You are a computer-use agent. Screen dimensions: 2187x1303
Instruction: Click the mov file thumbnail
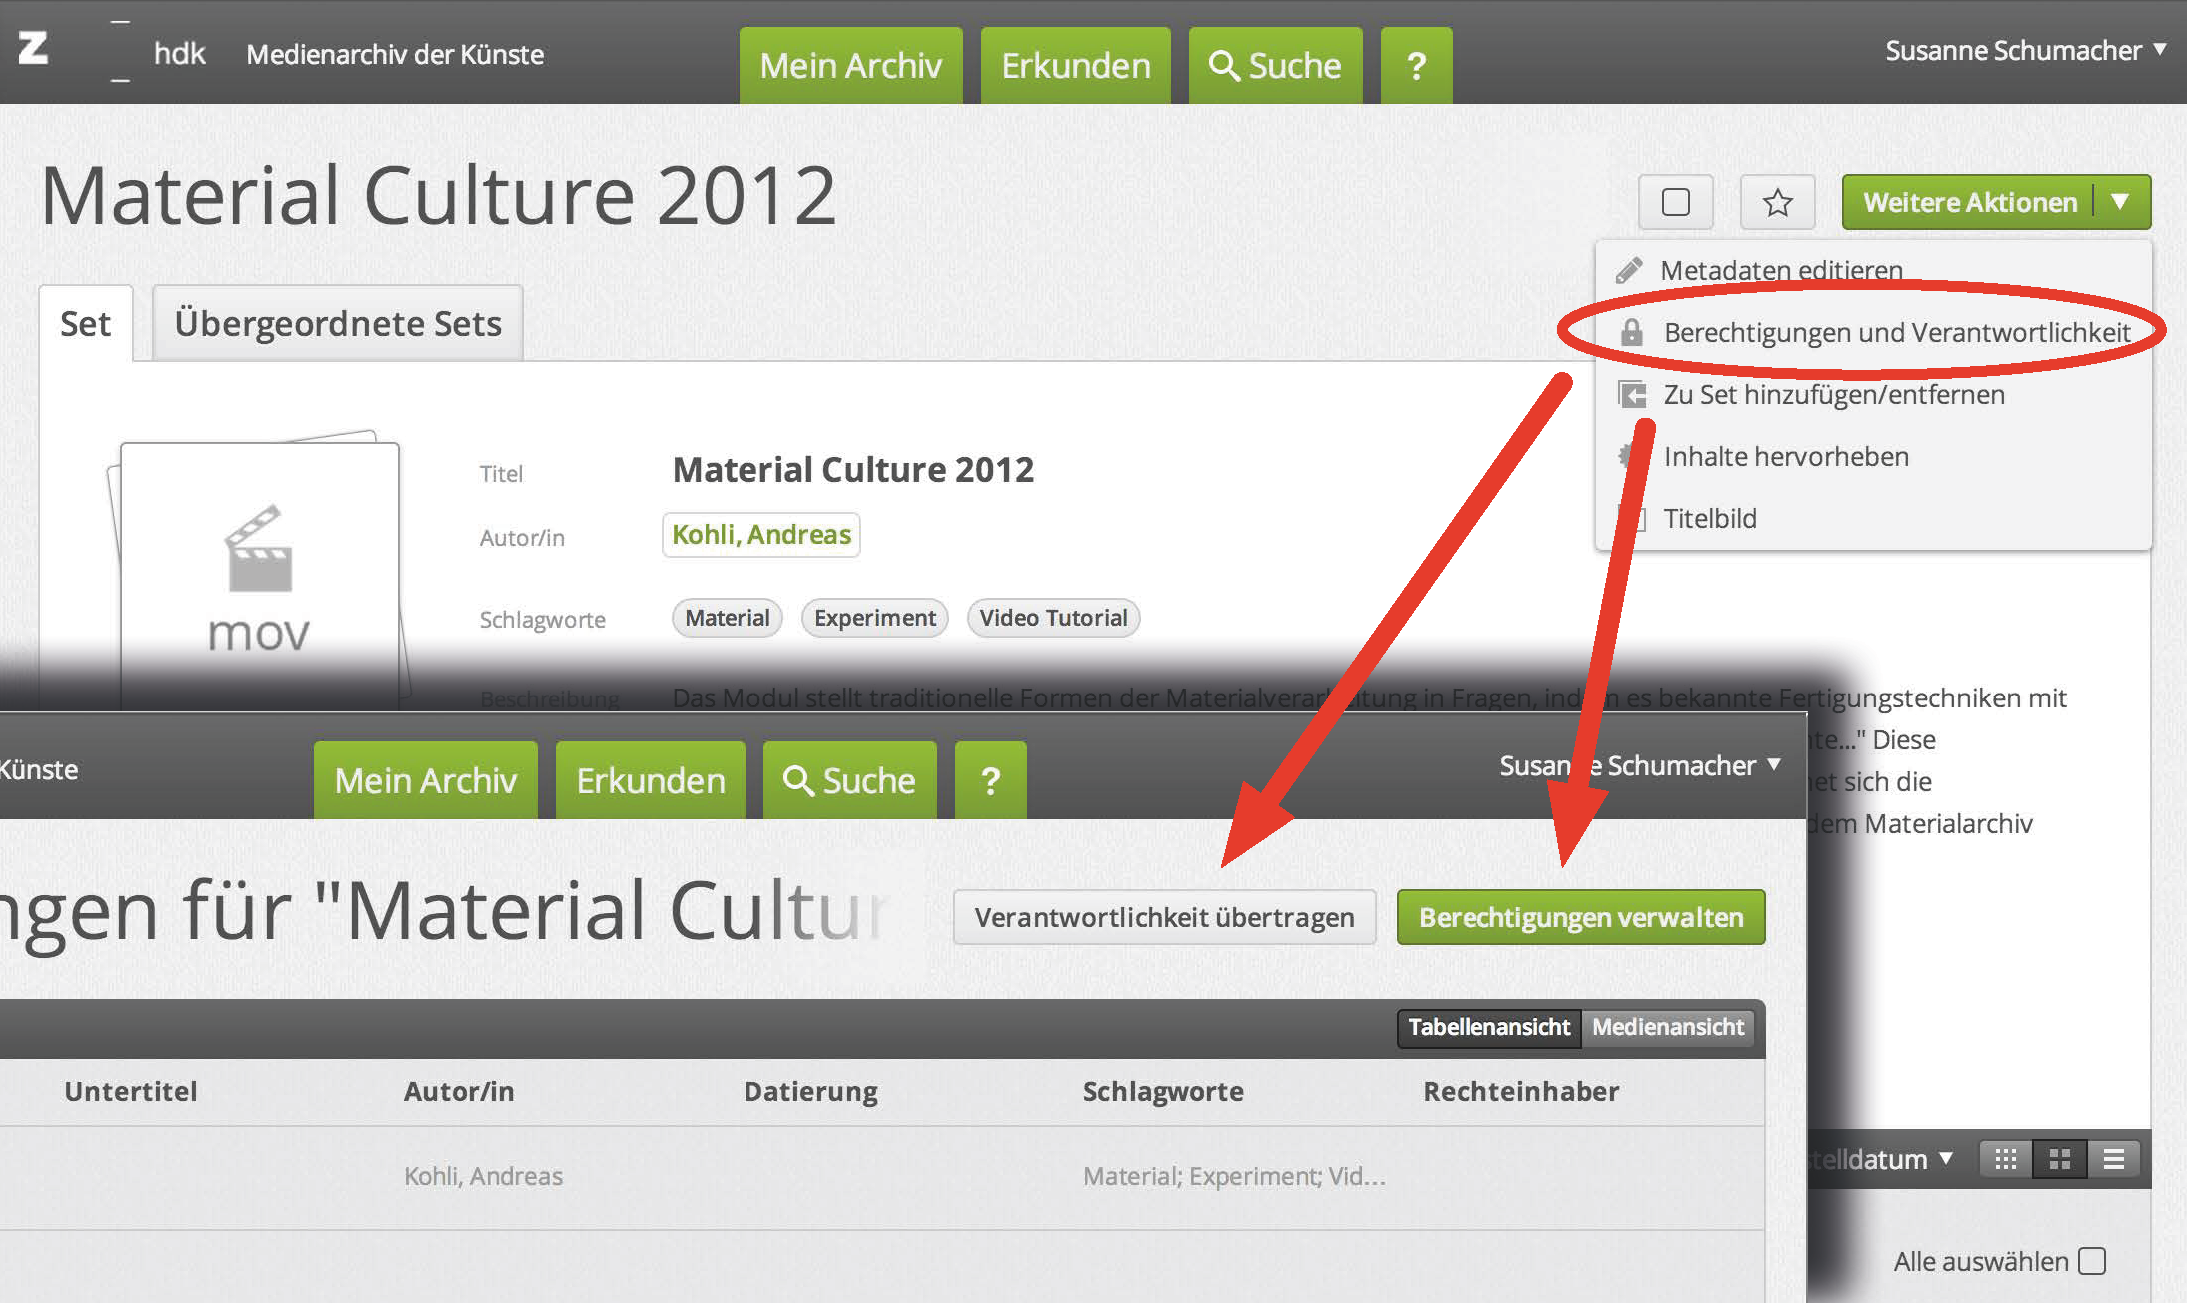[x=259, y=570]
